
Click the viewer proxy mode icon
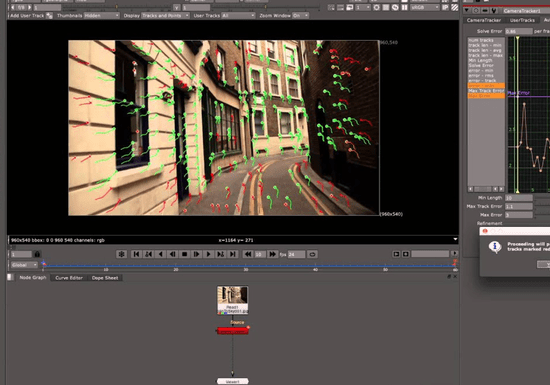(349, 7)
